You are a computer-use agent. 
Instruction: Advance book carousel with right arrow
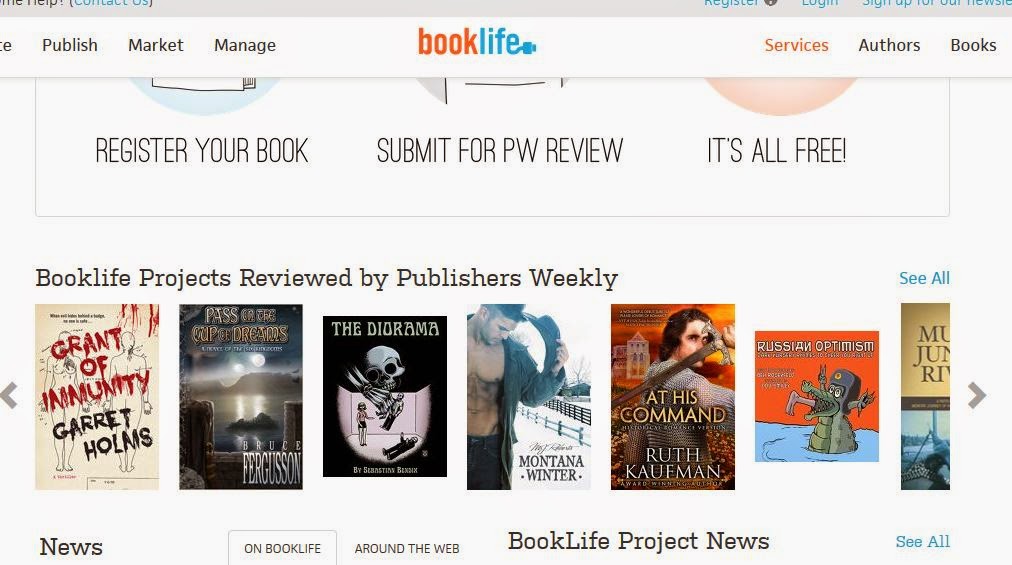coord(977,395)
